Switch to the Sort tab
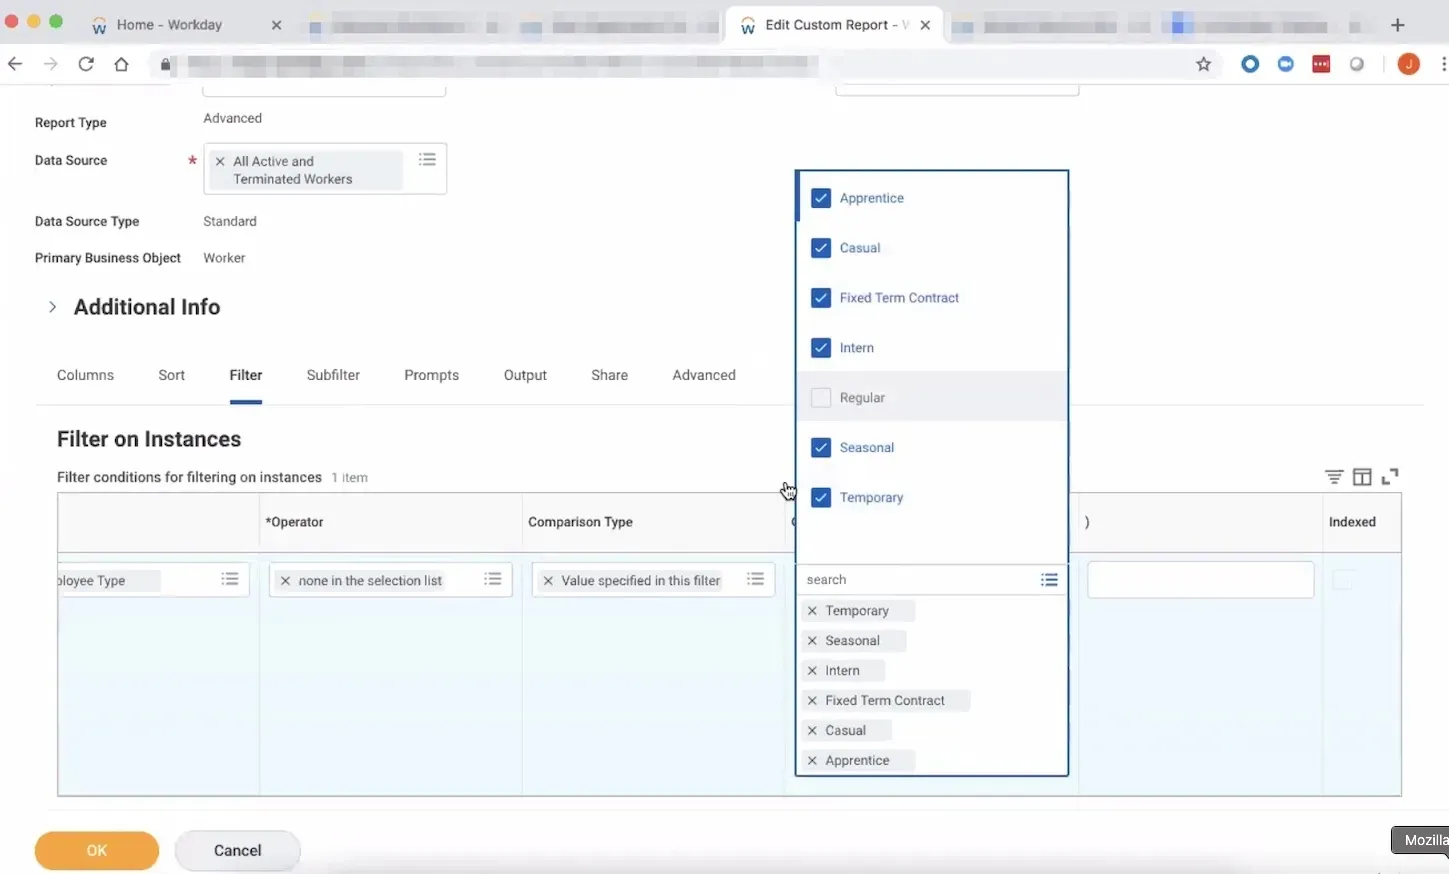1449x874 pixels. [x=171, y=375]
